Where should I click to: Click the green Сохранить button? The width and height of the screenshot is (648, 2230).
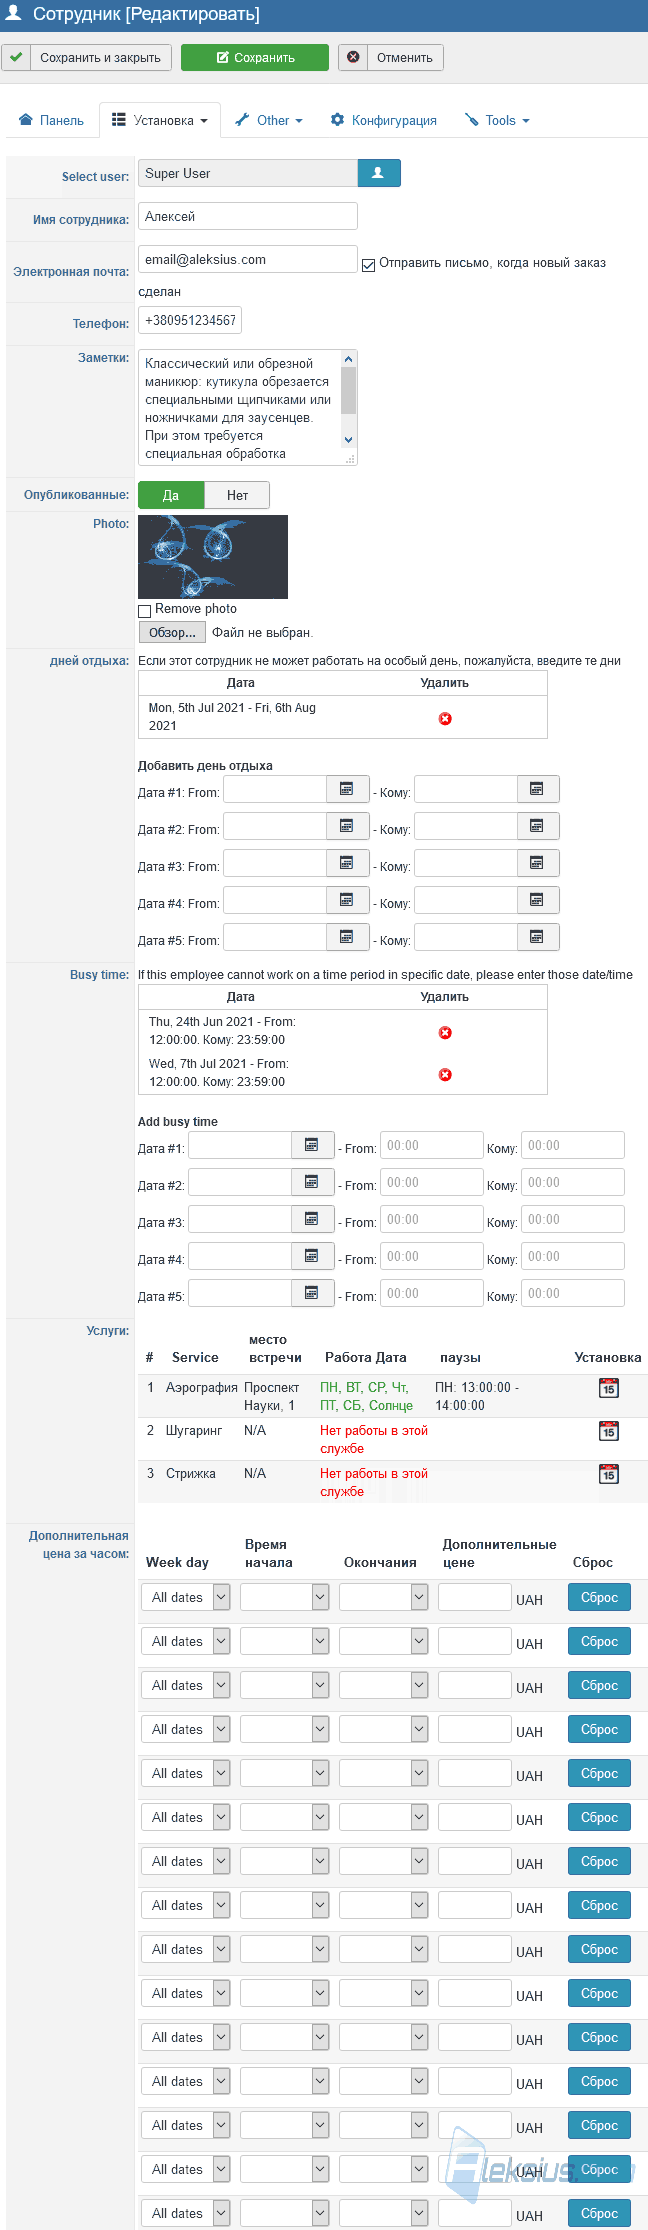[255, 58]
